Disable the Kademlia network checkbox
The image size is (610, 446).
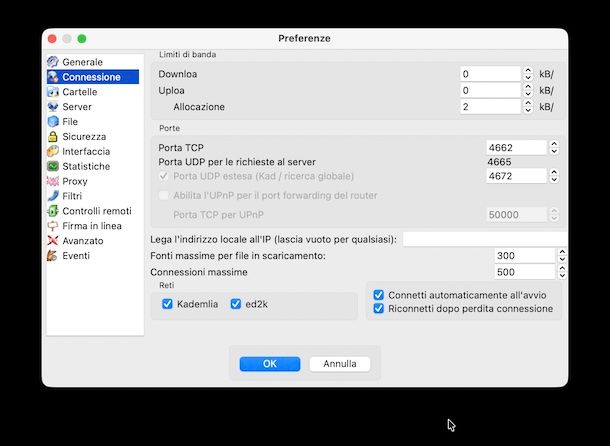pyautogui.click(x=168, y=304)
